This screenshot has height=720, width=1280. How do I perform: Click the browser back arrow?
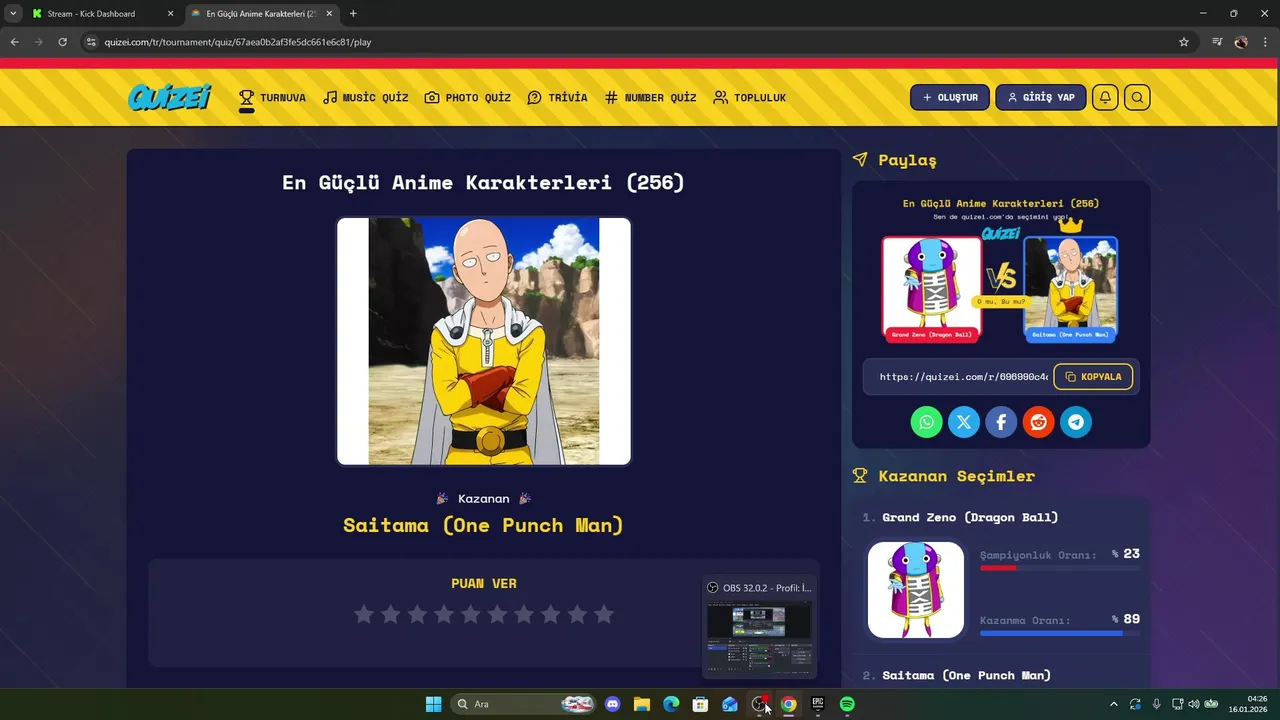click(x=14, y=42)
